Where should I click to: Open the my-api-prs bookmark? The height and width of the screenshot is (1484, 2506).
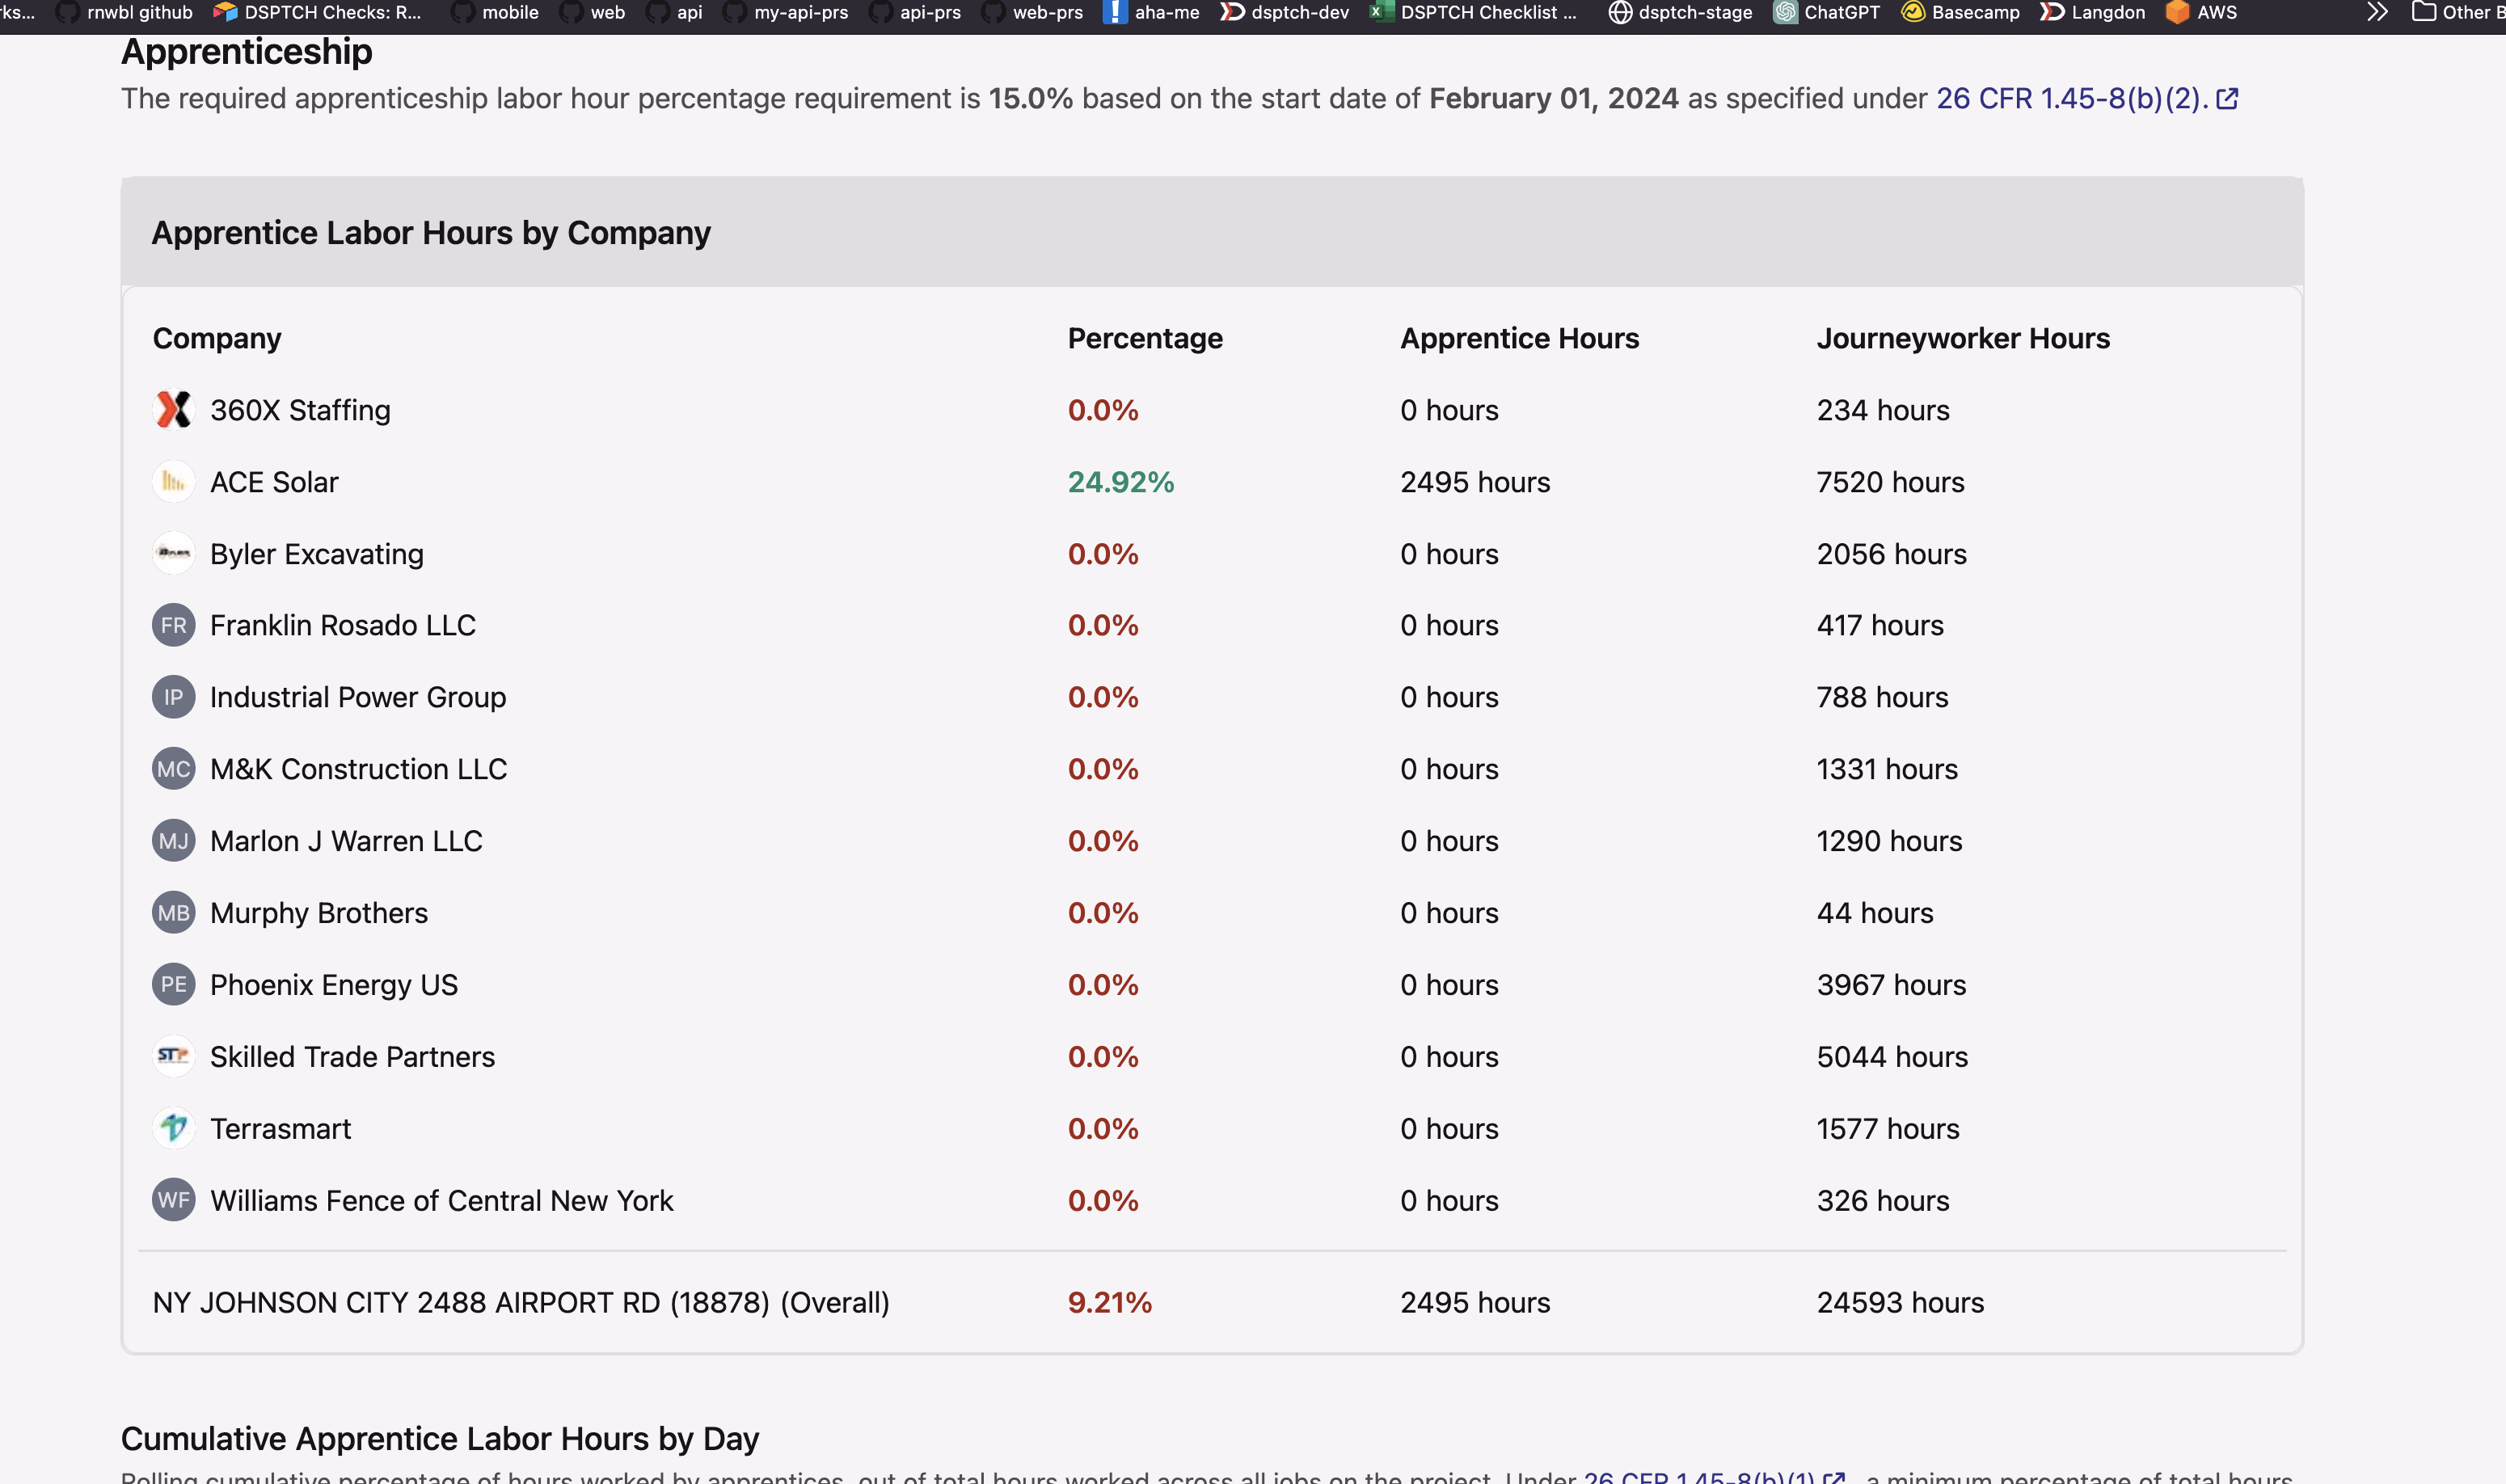click(x=786, y=13)
